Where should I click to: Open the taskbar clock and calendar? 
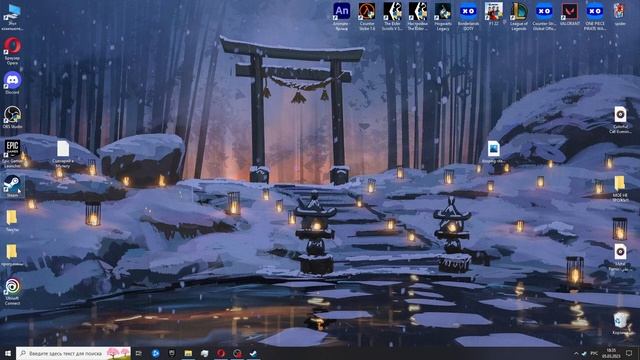click(611, 353)
